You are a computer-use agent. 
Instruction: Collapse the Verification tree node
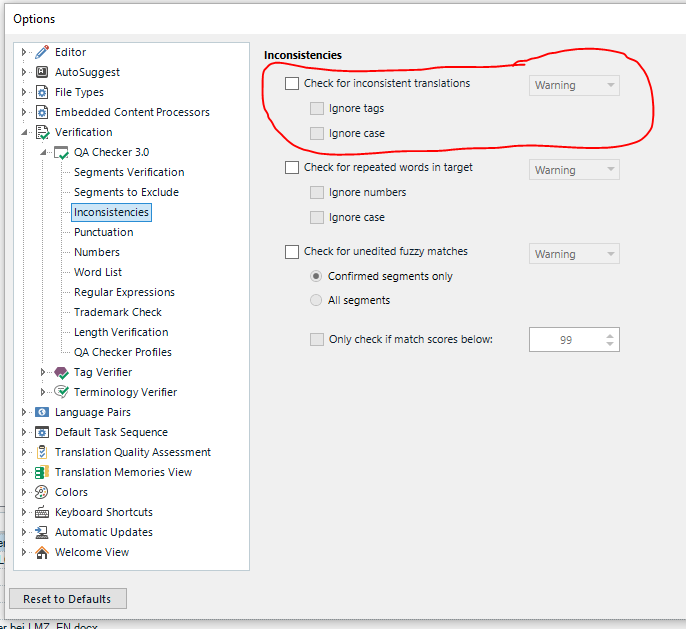pos(24,132)
